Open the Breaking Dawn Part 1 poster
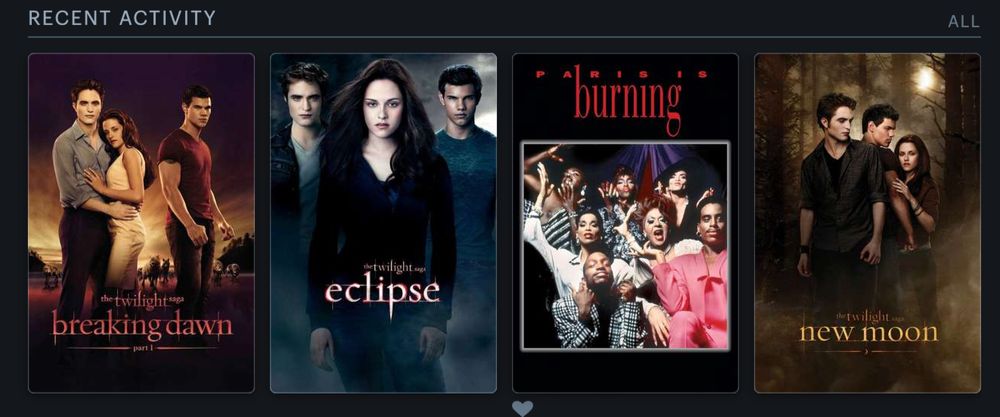The image size is (1000, 417). pyautogui.click(x=142, y=223)
